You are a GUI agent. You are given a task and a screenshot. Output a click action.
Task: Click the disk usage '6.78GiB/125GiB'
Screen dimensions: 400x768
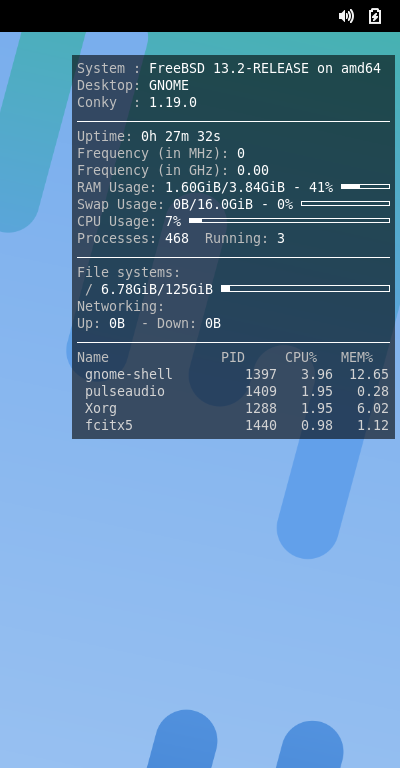[x=157, y=289]
